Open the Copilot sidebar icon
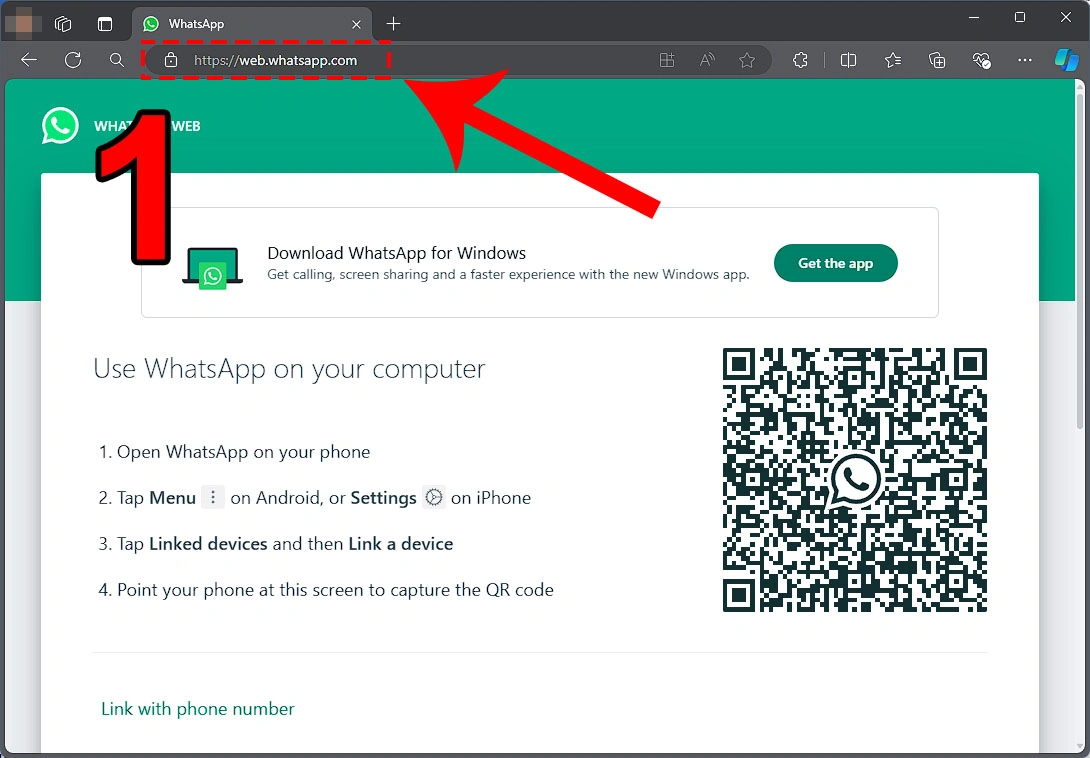Screen dimensions: 1090x758 click(x=1066, y=61)
